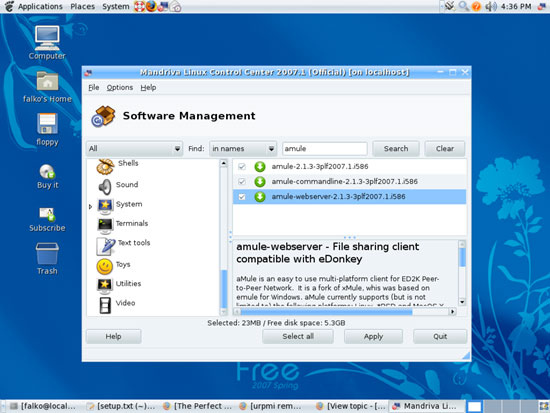Image resolution: width=550 pixels, height=413 pixels.
Task: Switch to The Perfect taskbar window
Action: pyautogui.click(x=198, y=406)
